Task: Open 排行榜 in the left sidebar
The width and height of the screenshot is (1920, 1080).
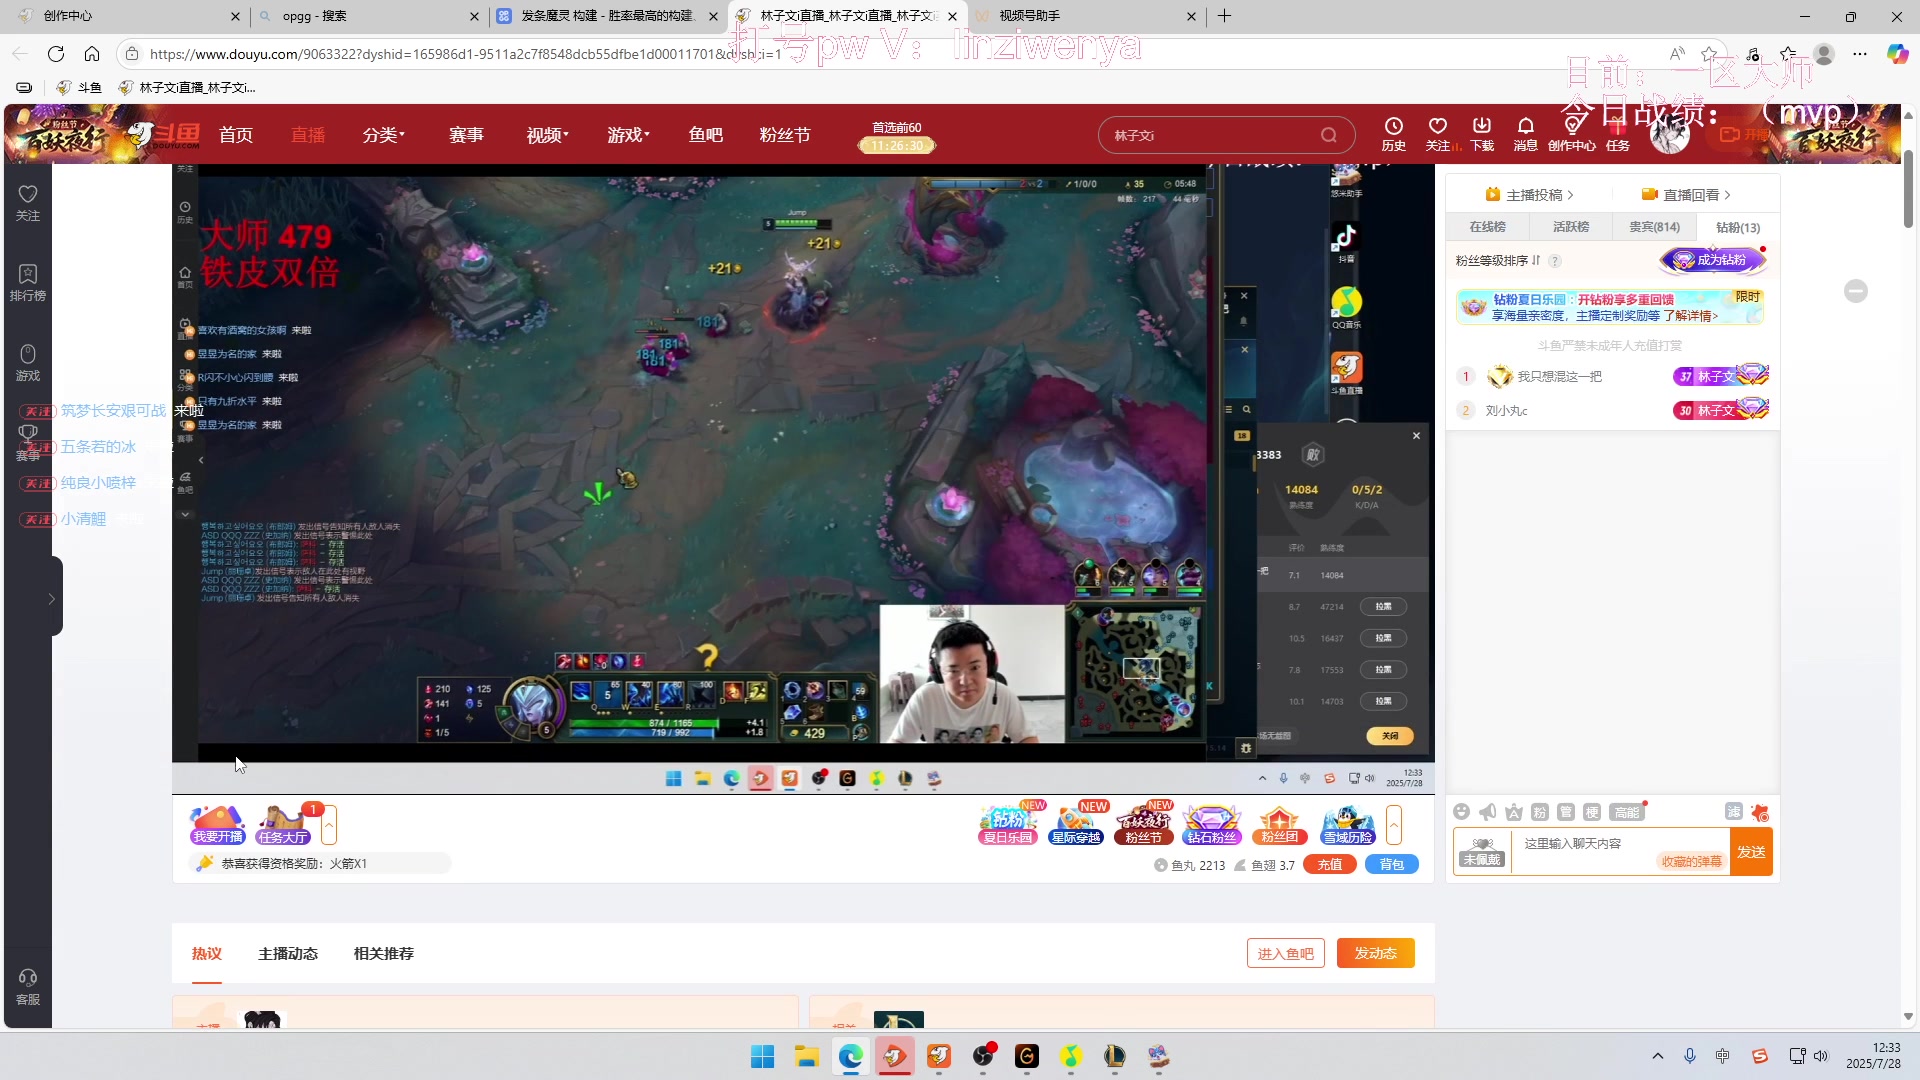Action: tap(28, 283)
